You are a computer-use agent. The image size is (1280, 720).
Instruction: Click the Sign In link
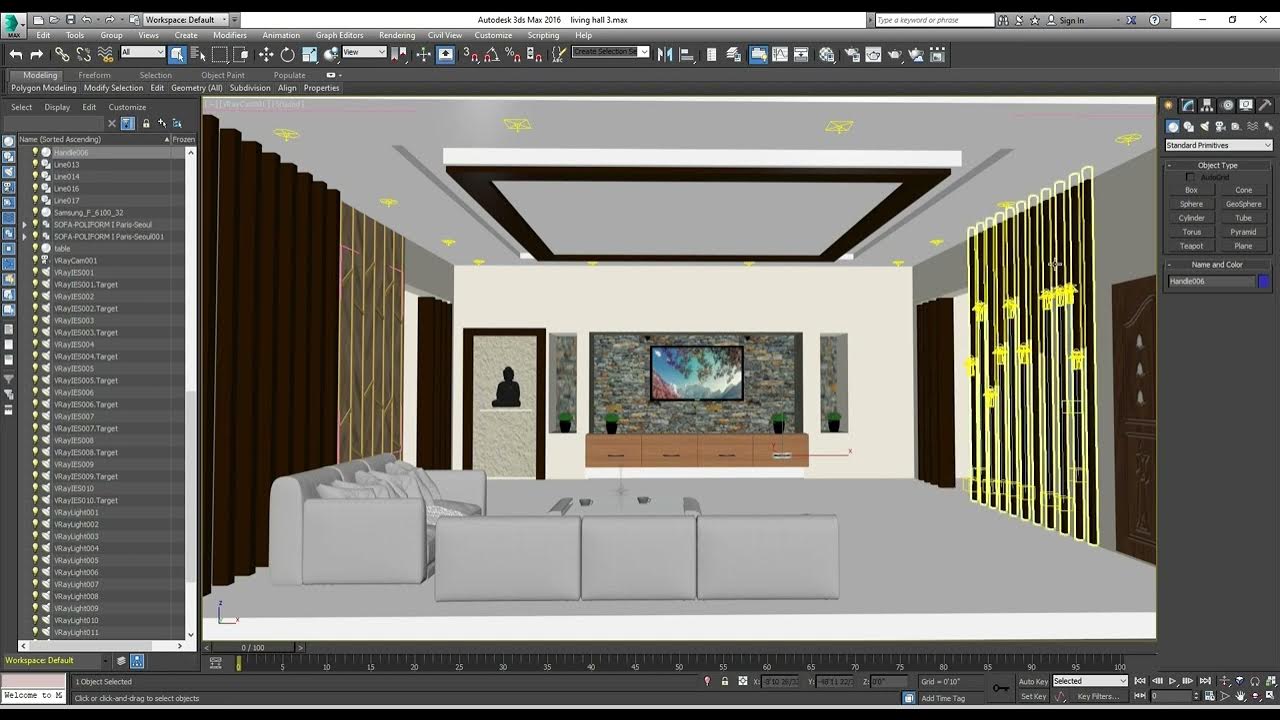point(1071,20)
